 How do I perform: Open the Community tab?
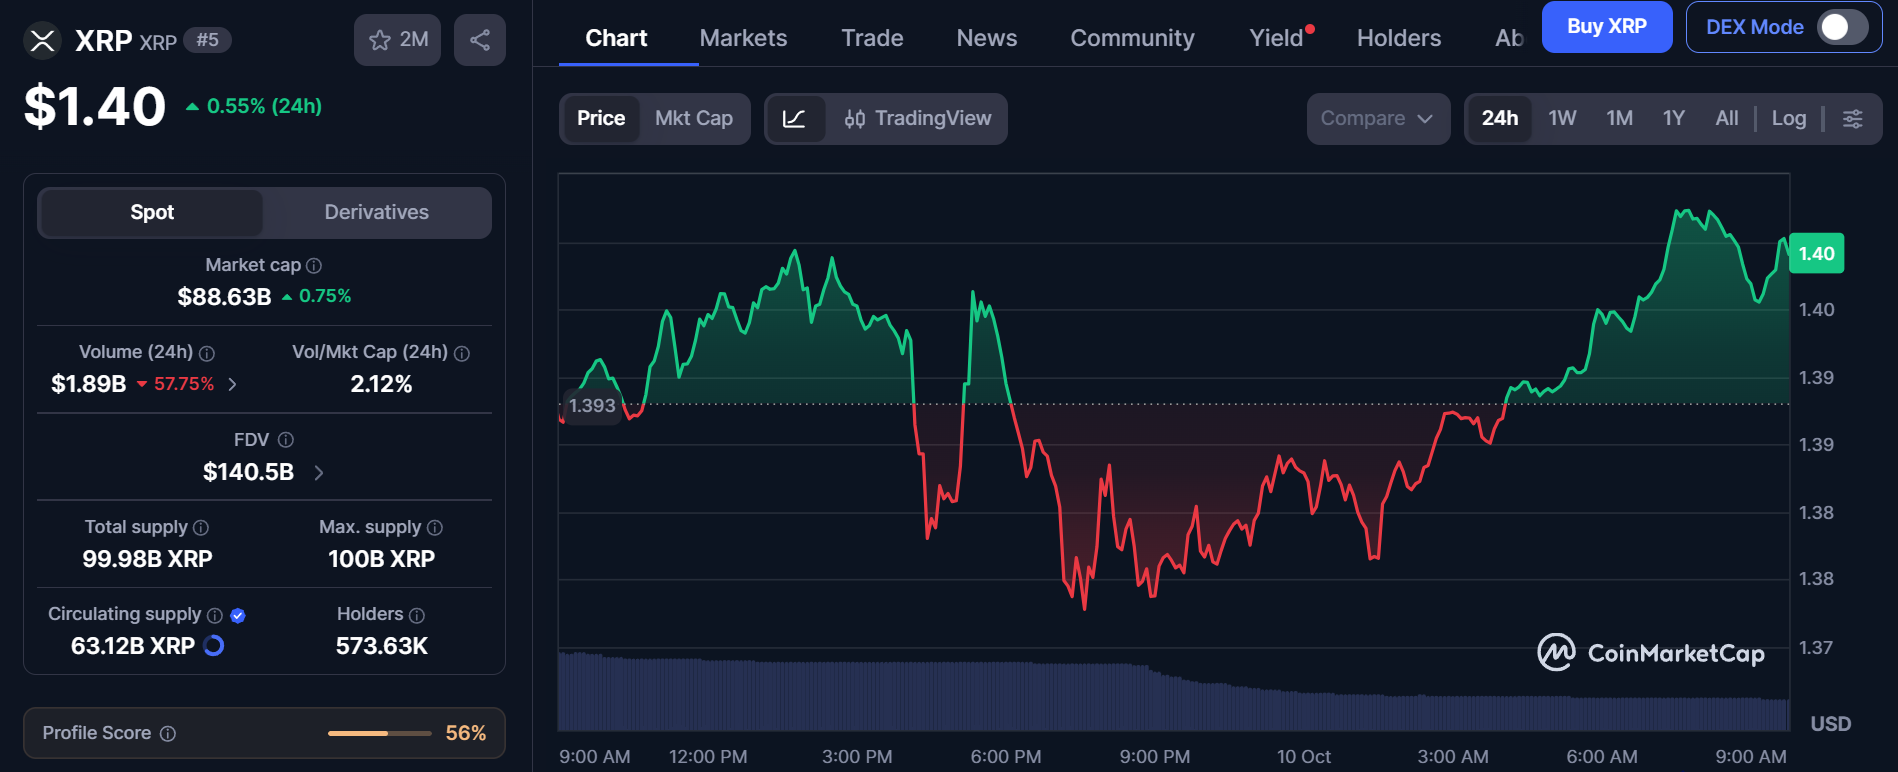tap(1132, 38)
